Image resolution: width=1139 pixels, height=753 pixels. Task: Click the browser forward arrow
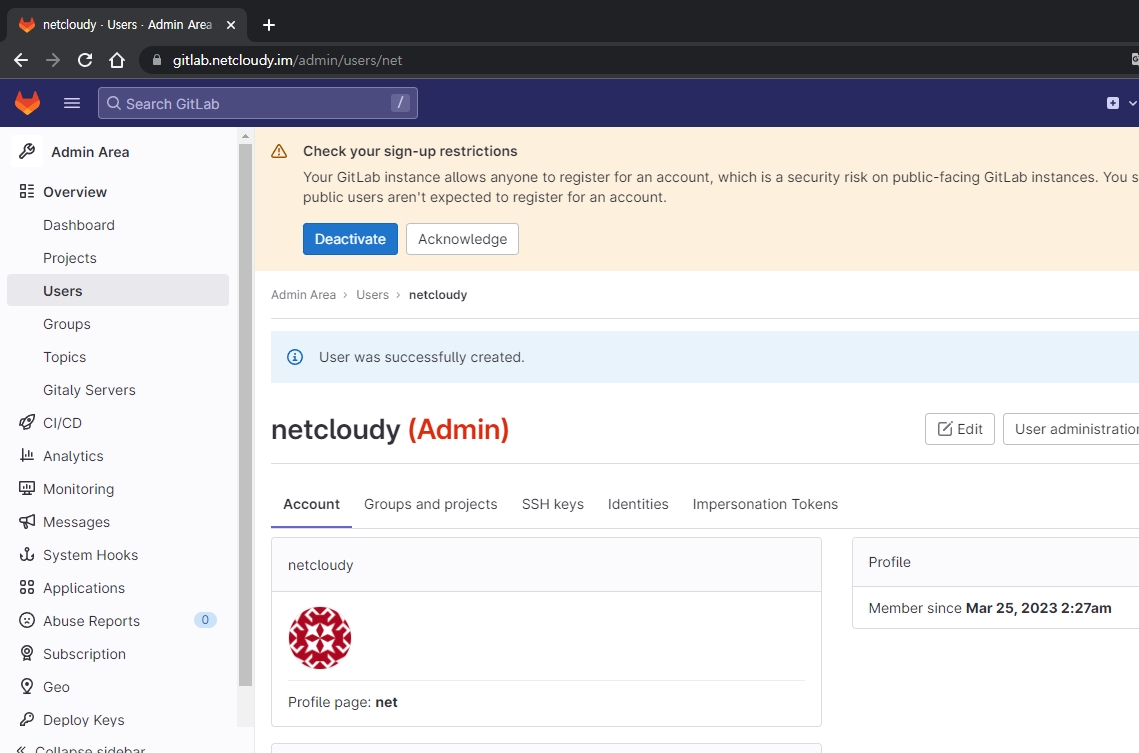(53, 60)
